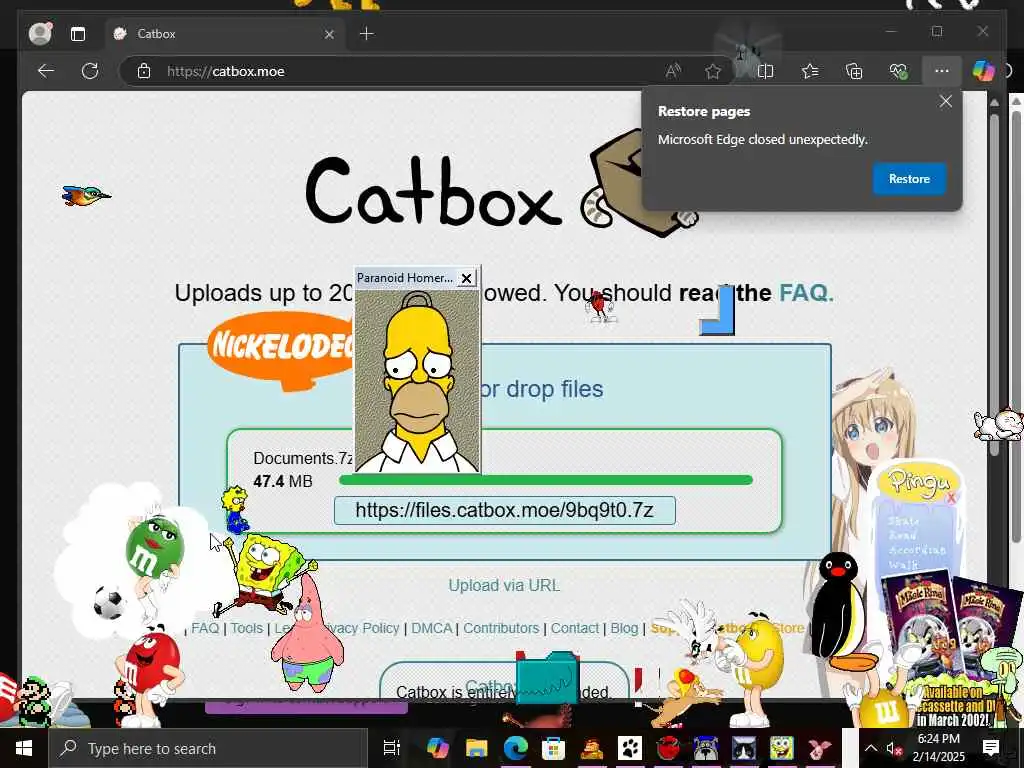Open the Contributors footer link
The height and width of the screenshot is (768, 1024).
pos(501,628)
